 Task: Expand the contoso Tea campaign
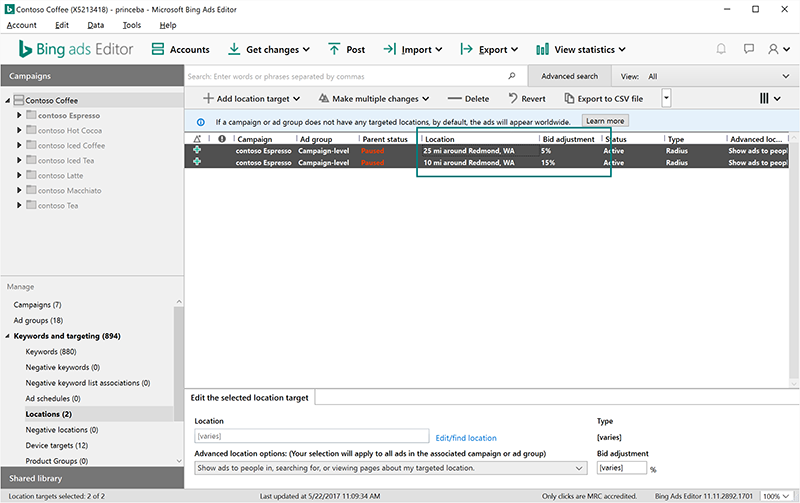[x=19, y=205]
